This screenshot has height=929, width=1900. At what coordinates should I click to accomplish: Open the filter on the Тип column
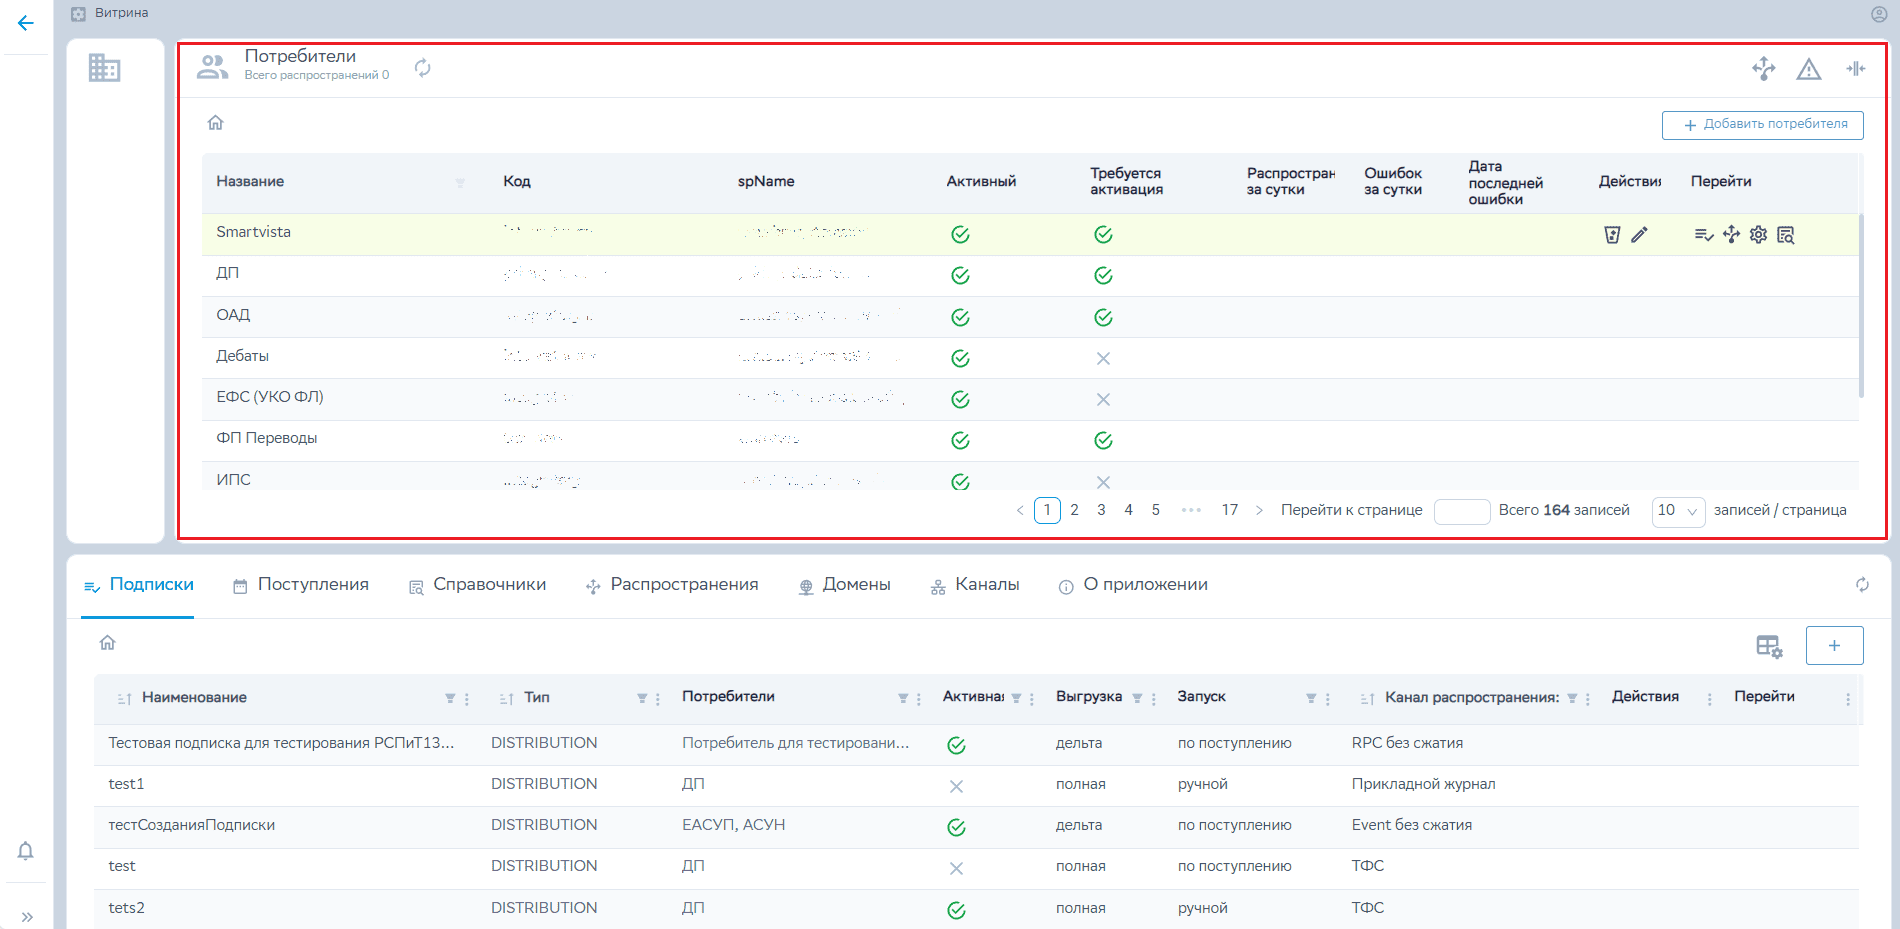pos(642,699)
